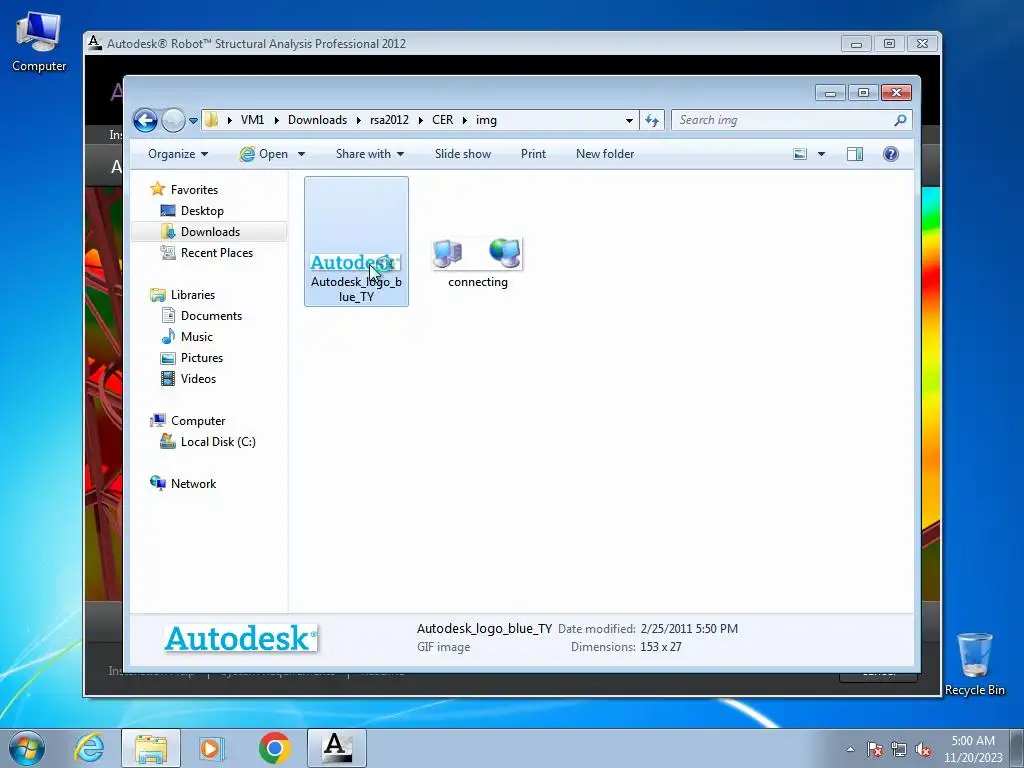The height and width of the screenshot is (768, 1024).
Task: Toggle the preview pane
Action: pos(855,154)
